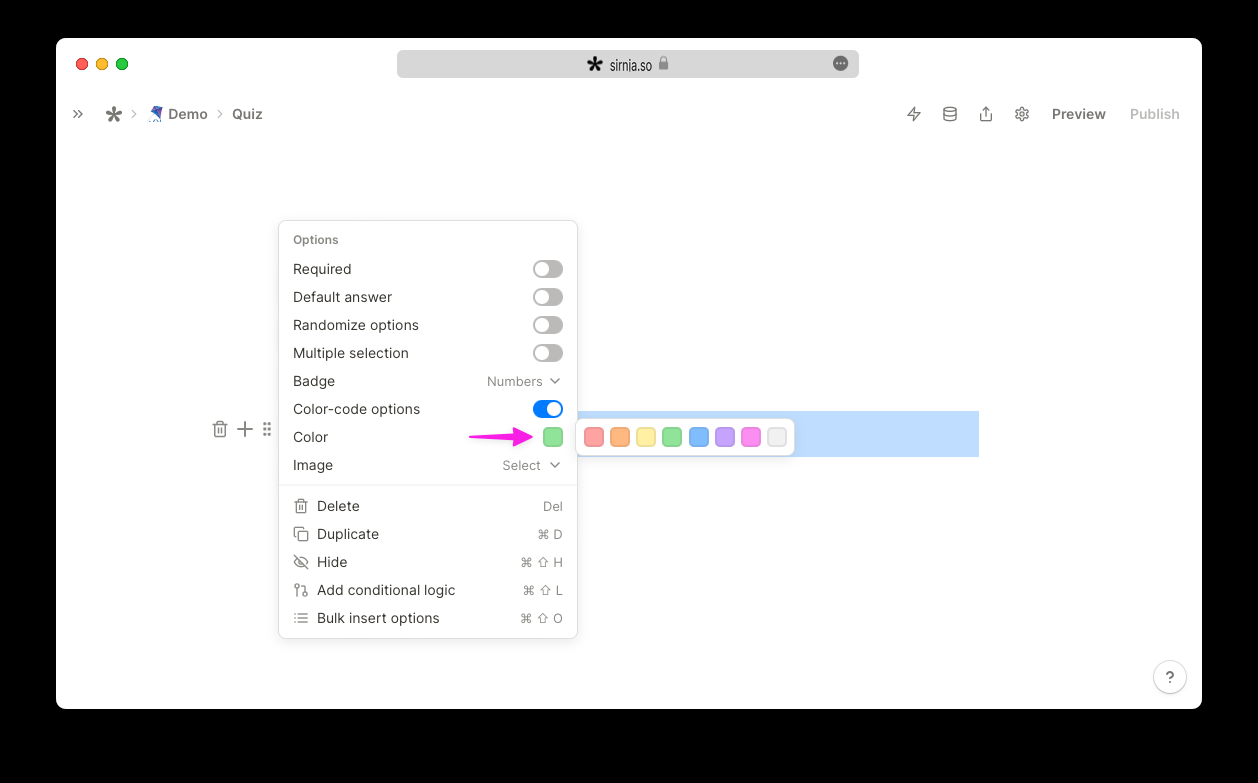Viewport: 1258px width, 783px height.
Task: Pick the orange color swatch
Action: tap(620, 437)
